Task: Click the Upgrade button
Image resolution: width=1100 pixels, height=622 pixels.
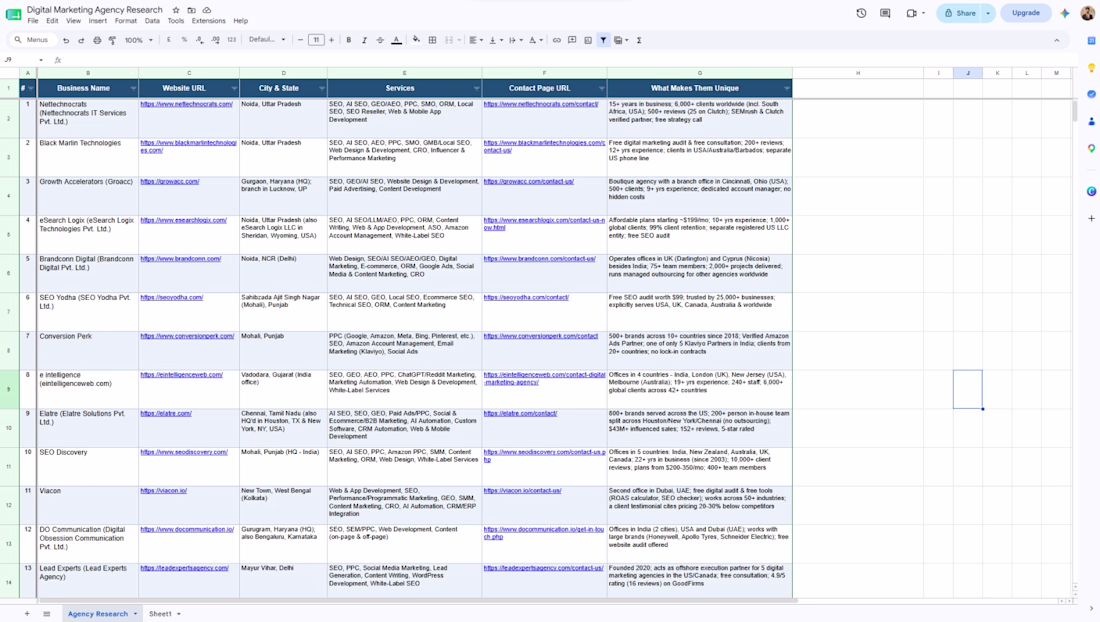Action: [1026, 13]
